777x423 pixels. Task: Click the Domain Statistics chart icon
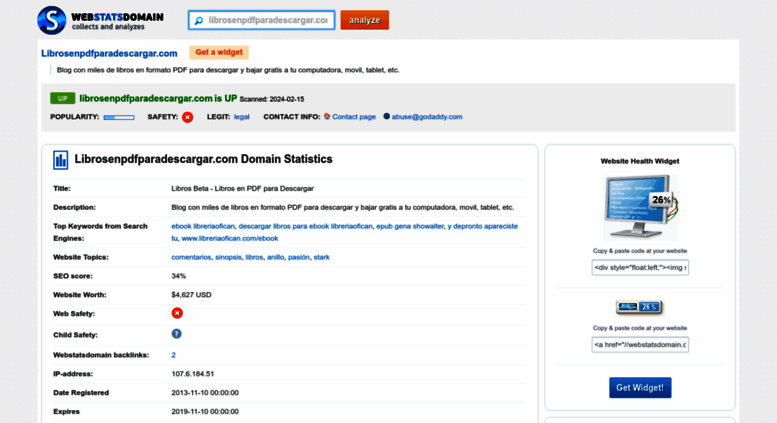61,160
